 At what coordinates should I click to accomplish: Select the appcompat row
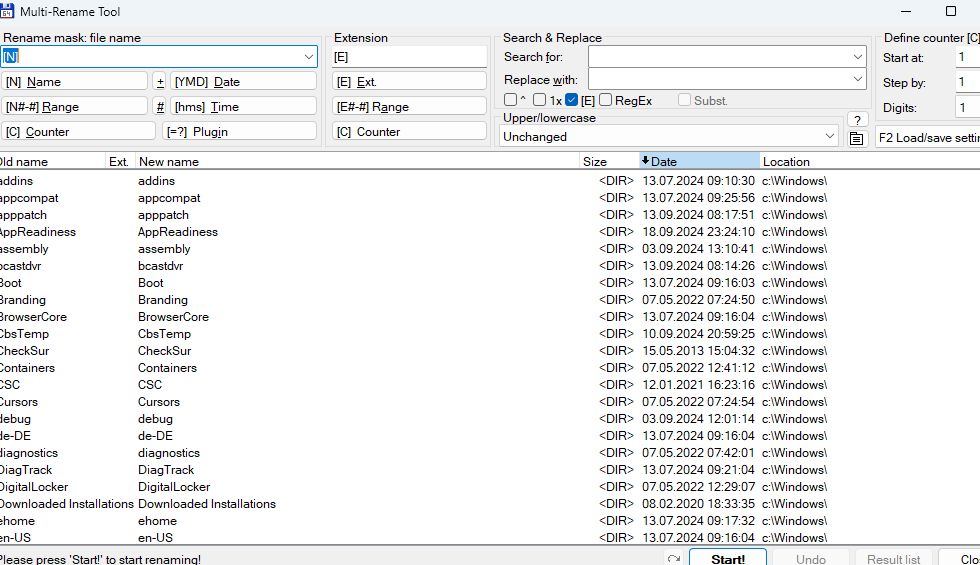click(x=490, y=198)
